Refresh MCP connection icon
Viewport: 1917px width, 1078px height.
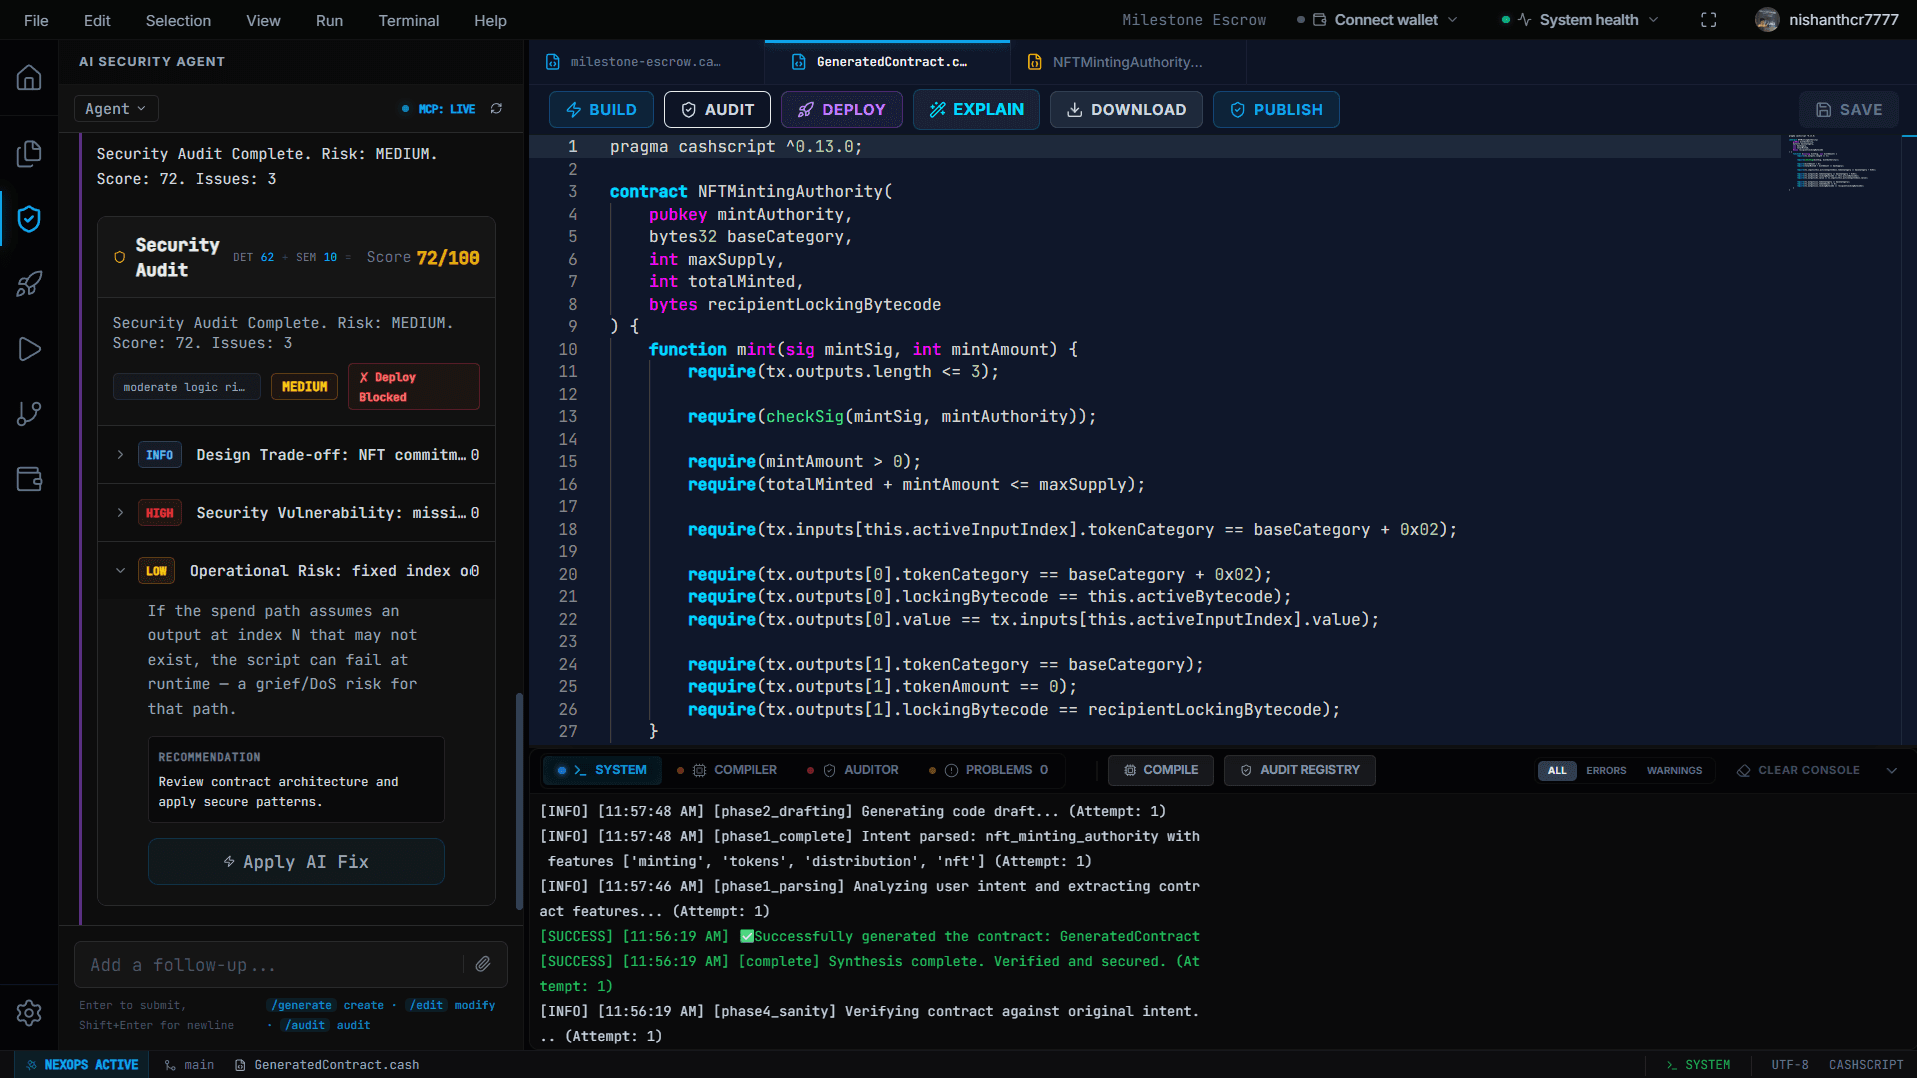[x=496, y=109]
